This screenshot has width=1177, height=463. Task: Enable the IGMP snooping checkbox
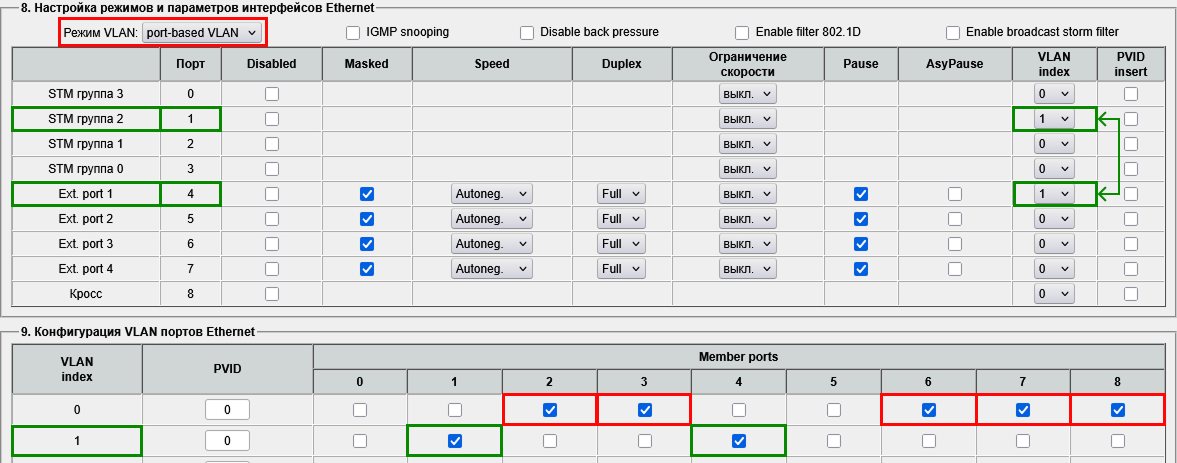click(353, 32)
